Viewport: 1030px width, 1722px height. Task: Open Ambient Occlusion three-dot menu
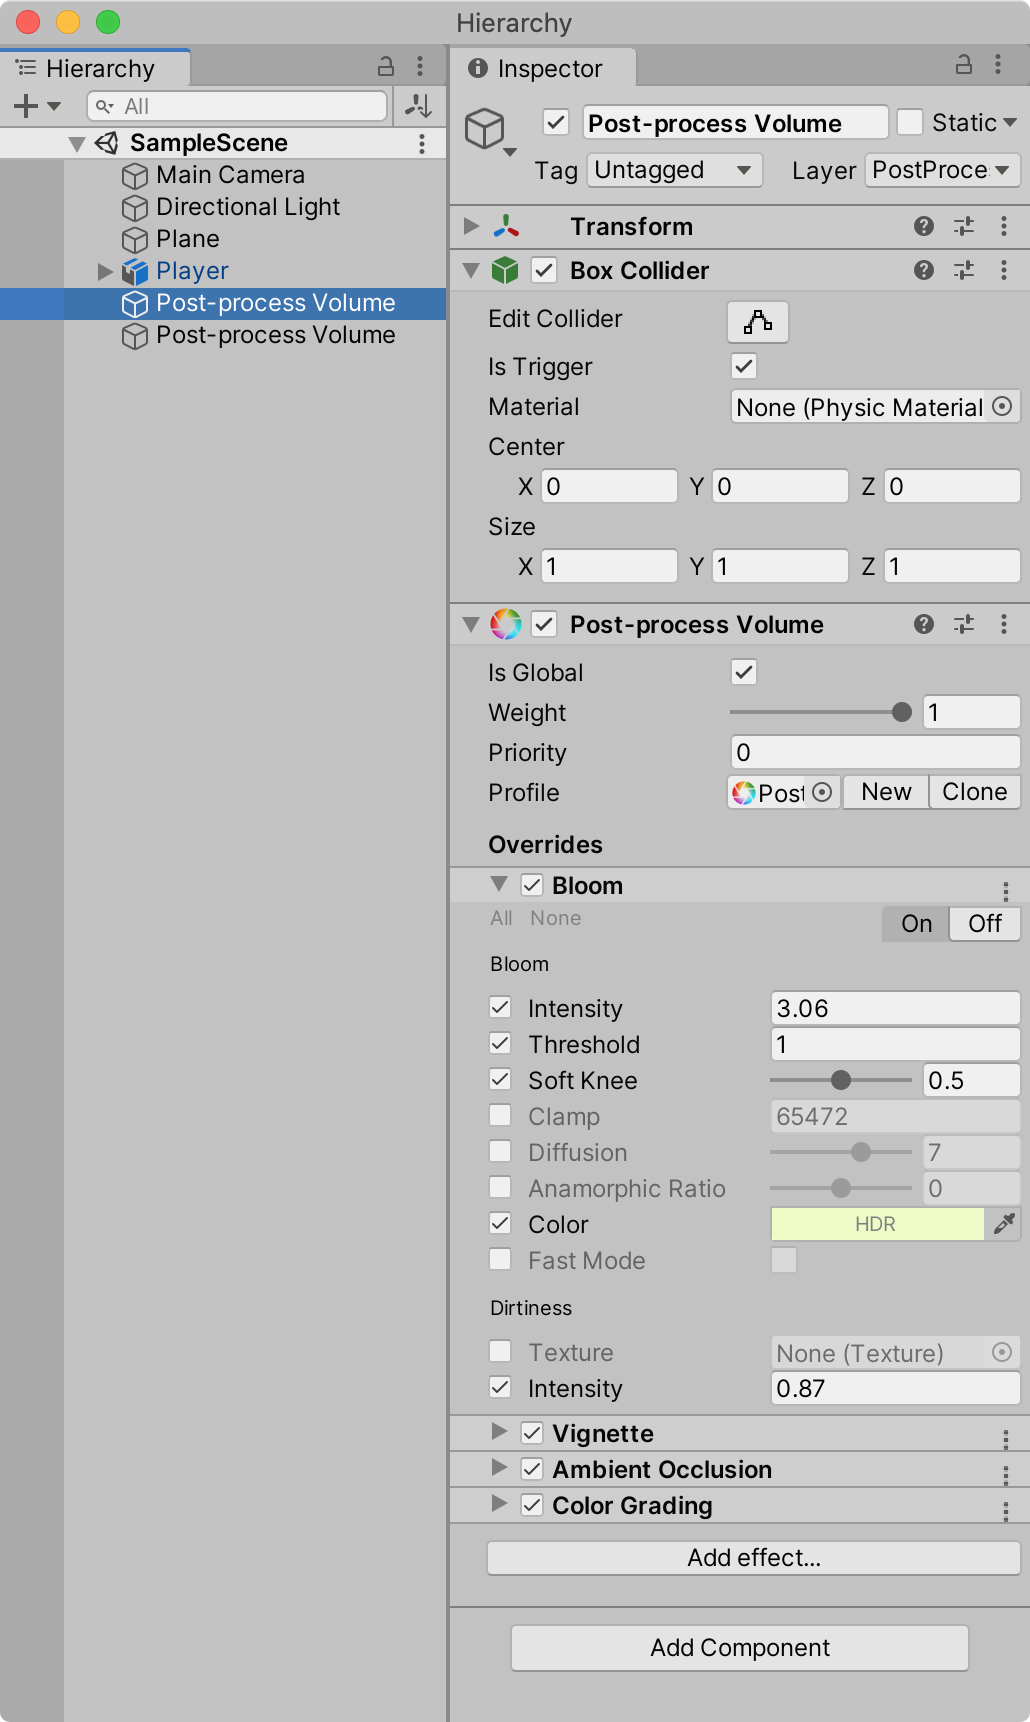coord(1005,1474)
